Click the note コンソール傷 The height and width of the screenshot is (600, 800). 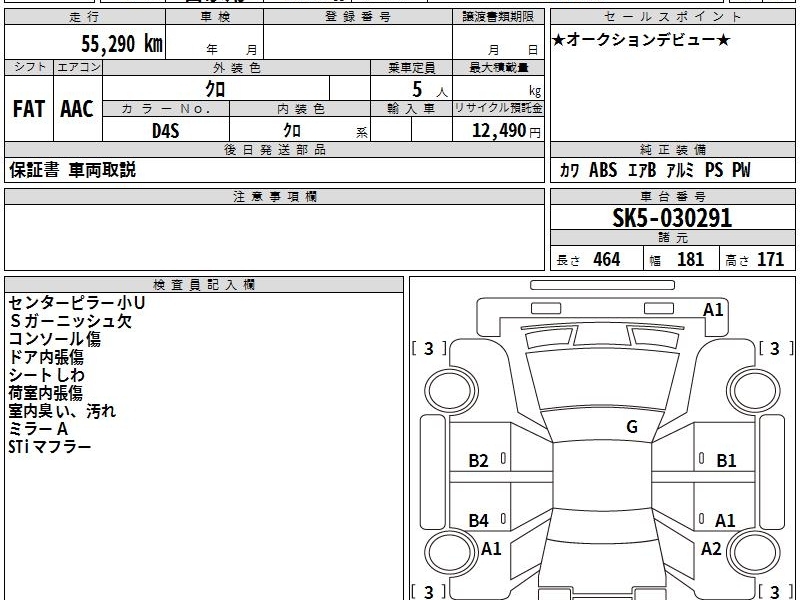click(55, 339)
